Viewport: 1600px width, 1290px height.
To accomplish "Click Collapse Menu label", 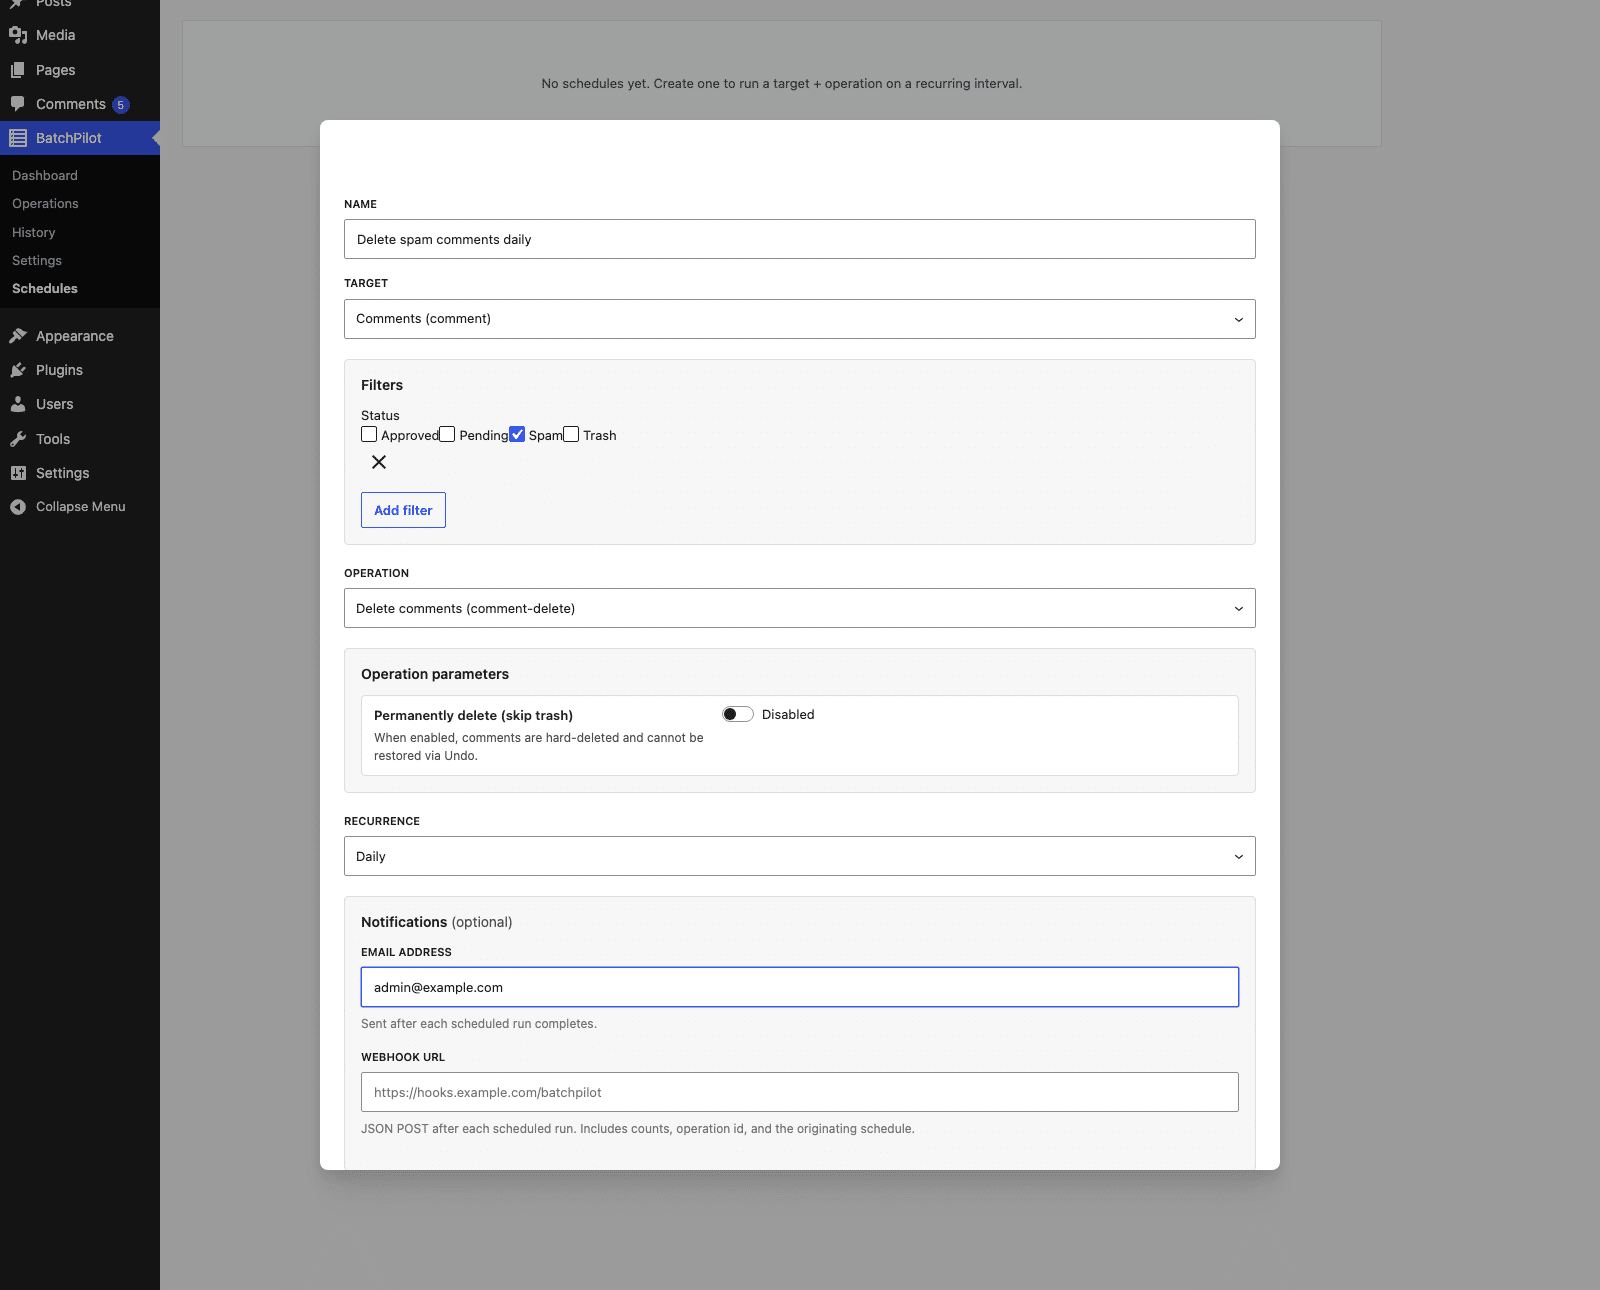I will click(81, 507).
